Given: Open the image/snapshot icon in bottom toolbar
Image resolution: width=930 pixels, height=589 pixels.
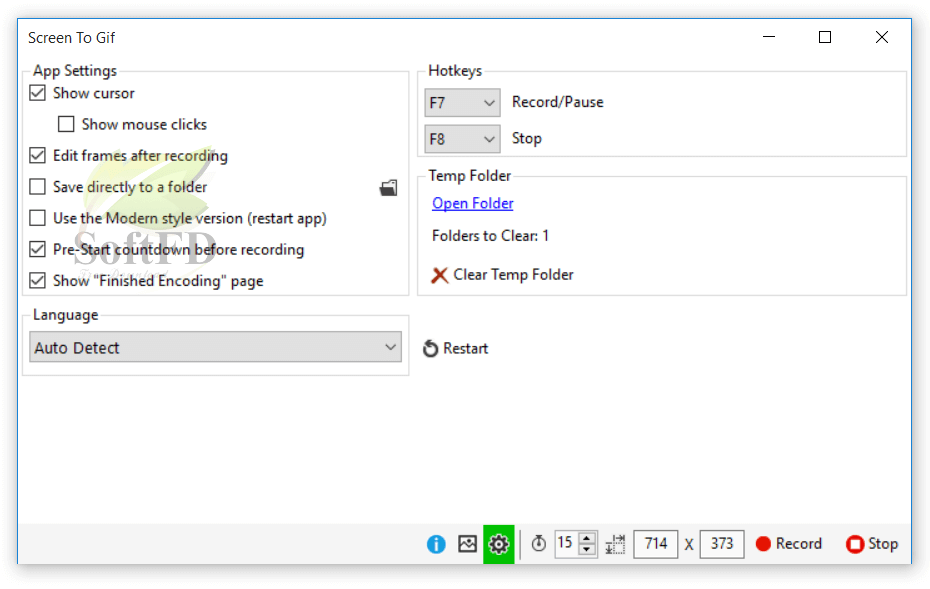Looking at the screenshot, I should point(467,543).
